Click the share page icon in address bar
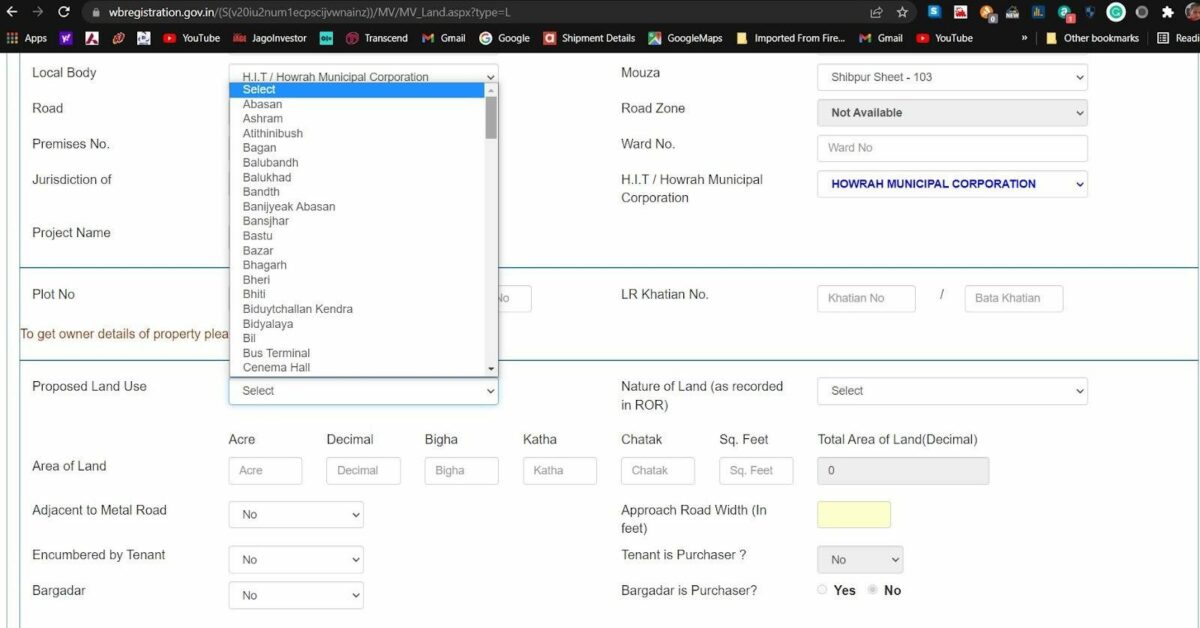Screen dimensions: 1200x628 point(877,12)
